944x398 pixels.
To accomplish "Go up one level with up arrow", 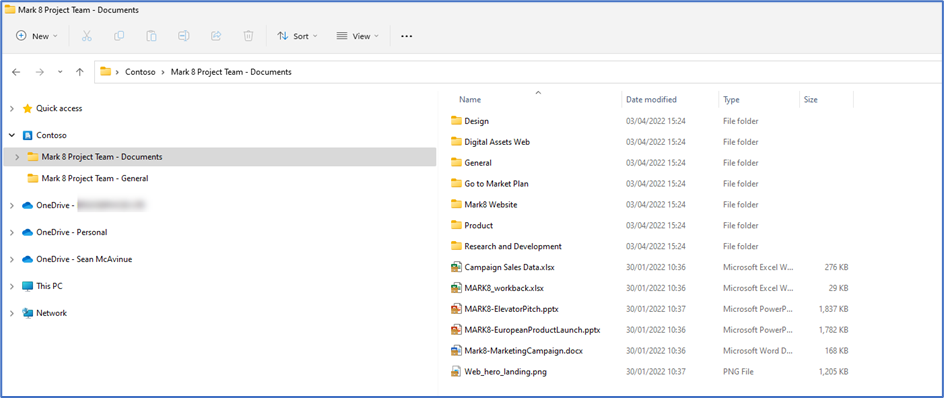I will [x=79, y=72].
